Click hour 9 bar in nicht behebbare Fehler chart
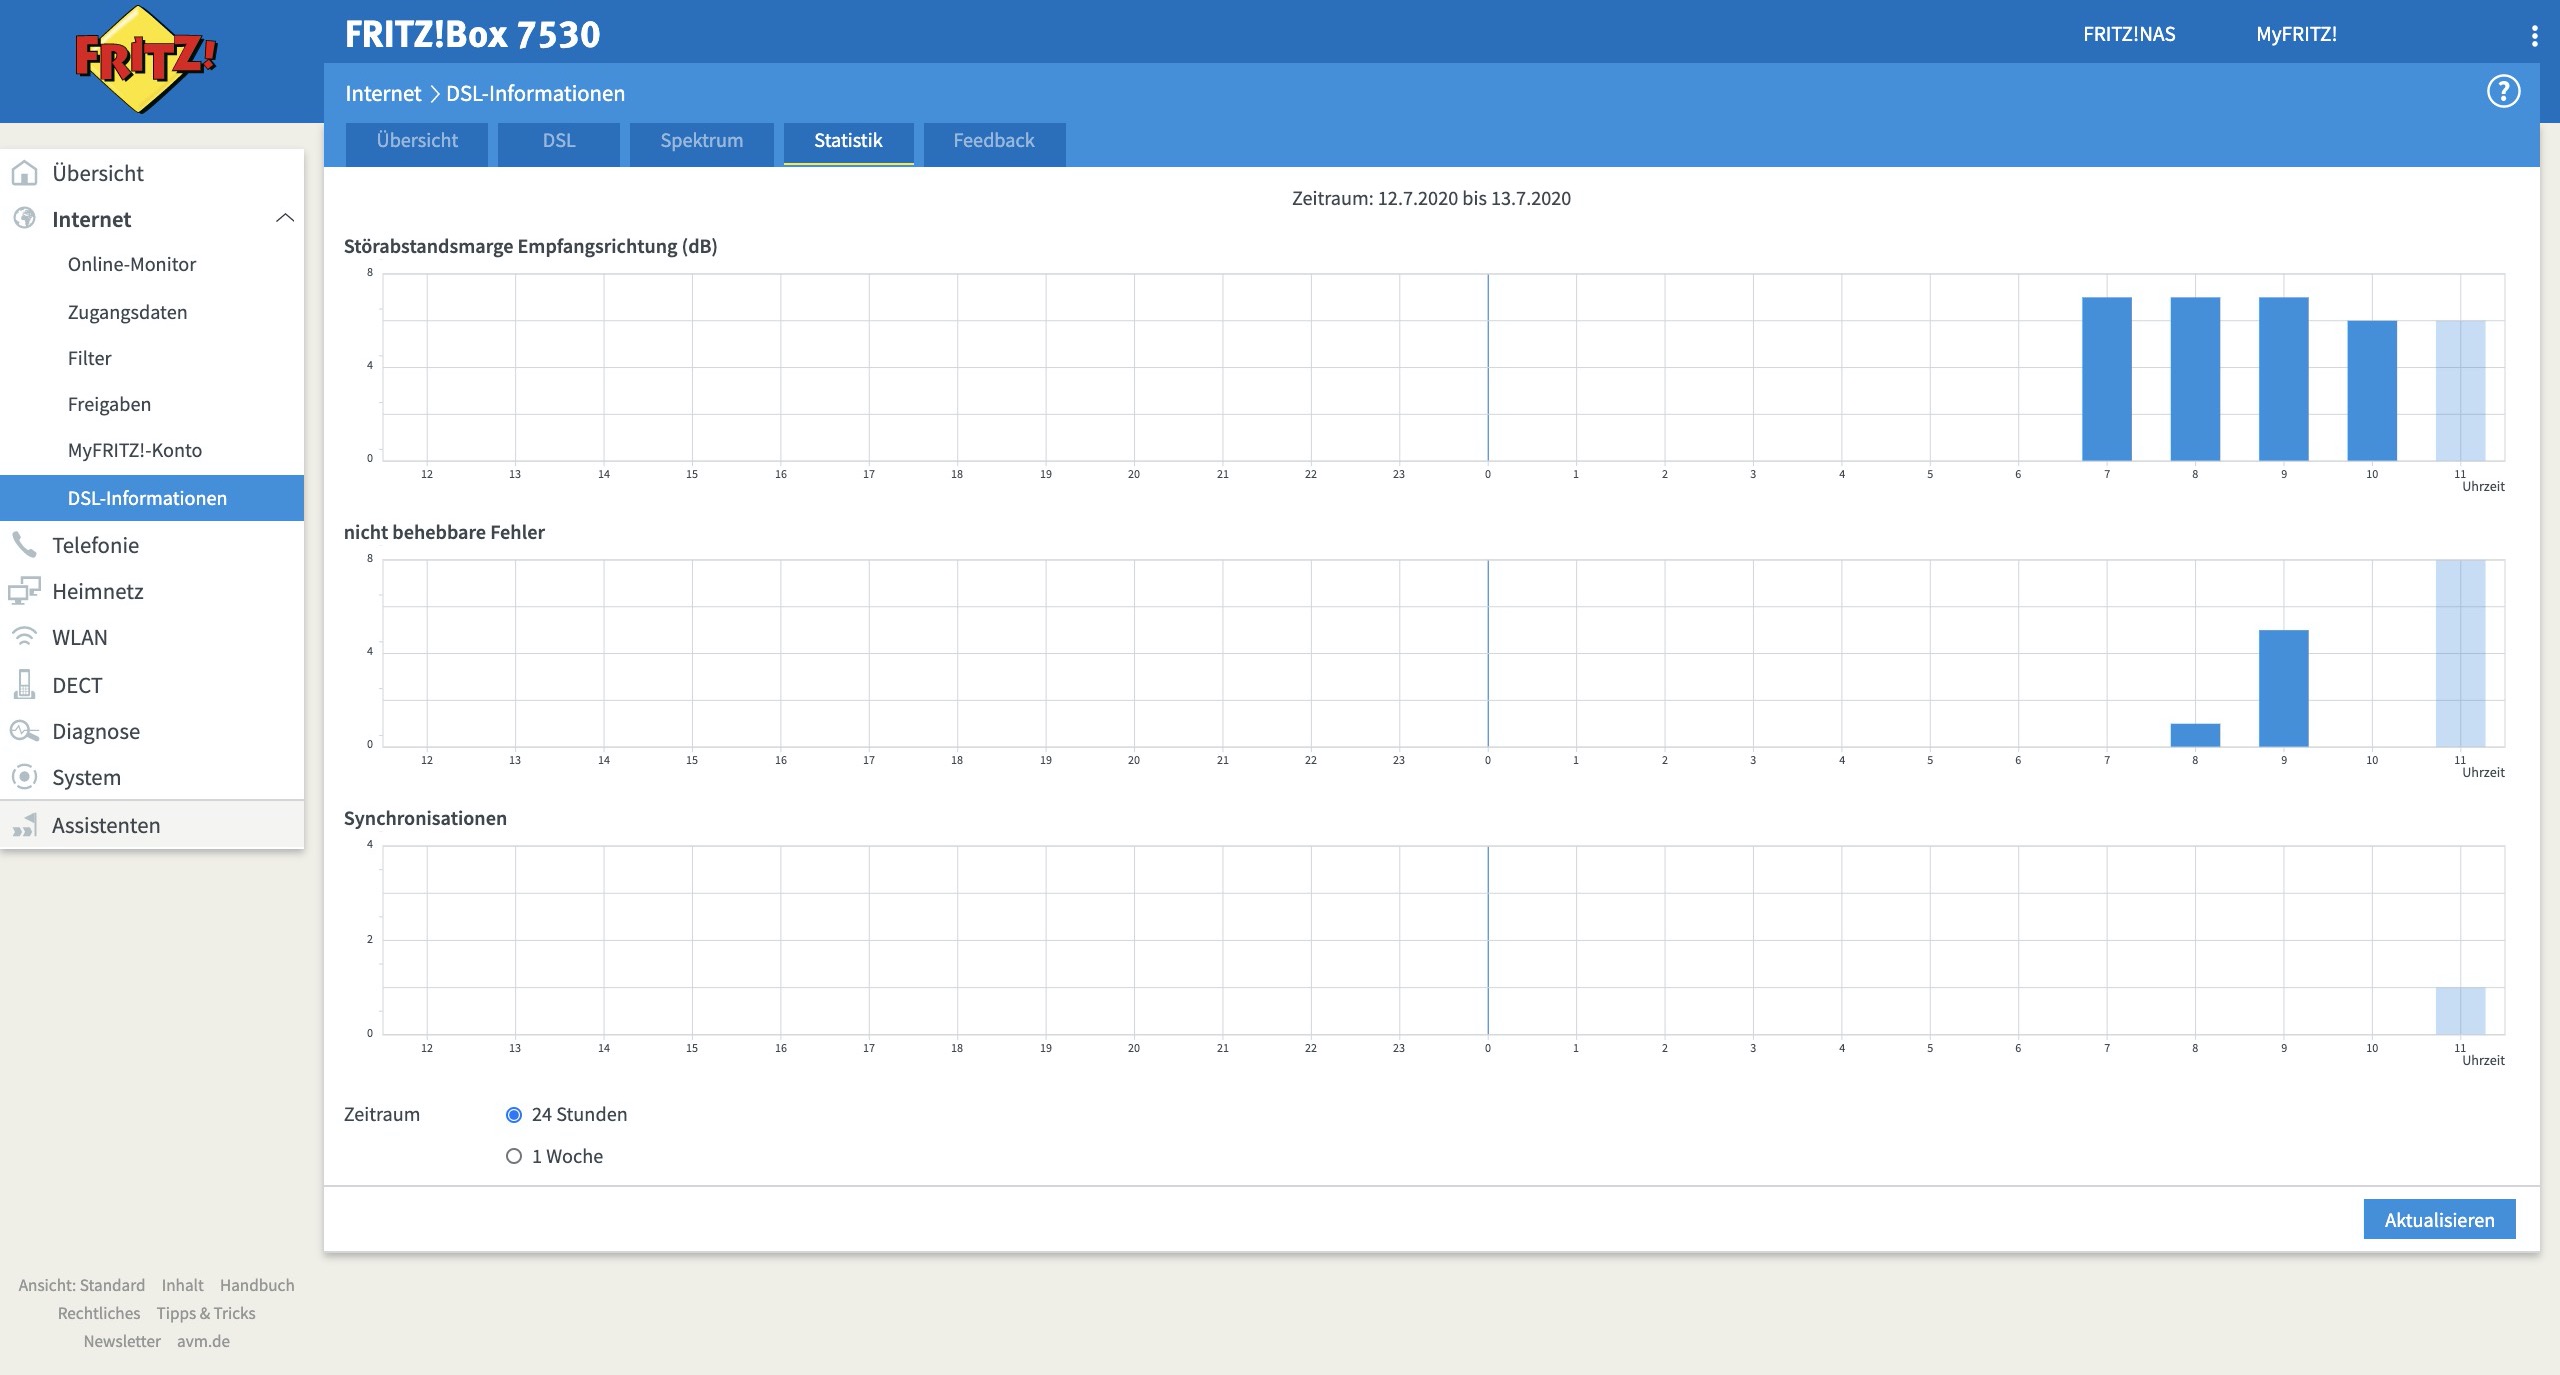The image size is (2560, 1375). coord(2284,688)
